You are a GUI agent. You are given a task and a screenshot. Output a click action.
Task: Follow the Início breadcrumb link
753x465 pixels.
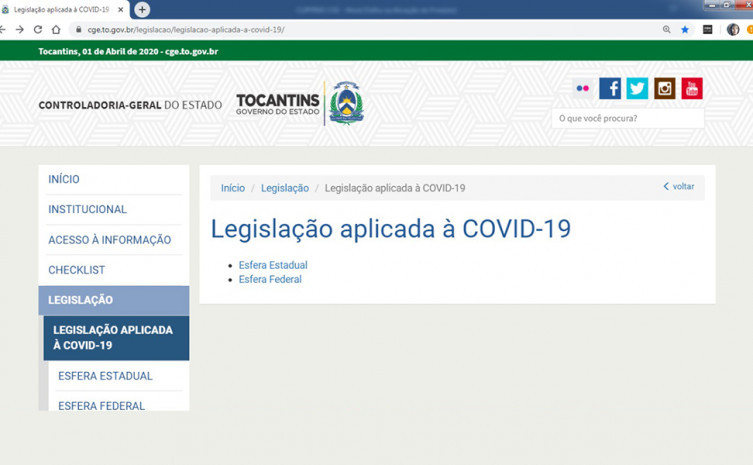coord(233,188)
